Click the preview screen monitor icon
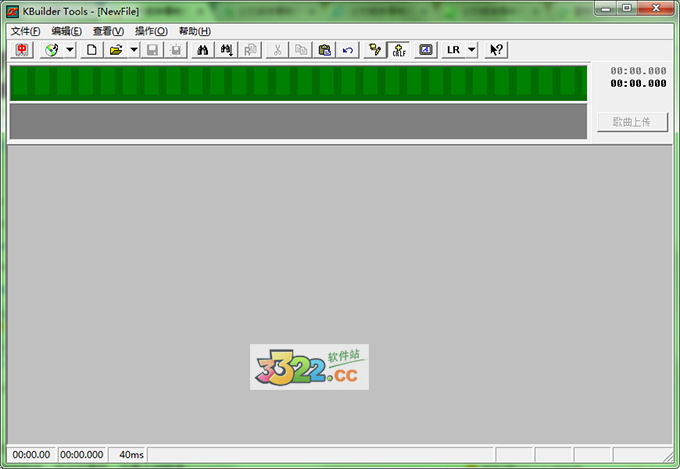Screen dimensions: 680x469 tap(426, 50)
